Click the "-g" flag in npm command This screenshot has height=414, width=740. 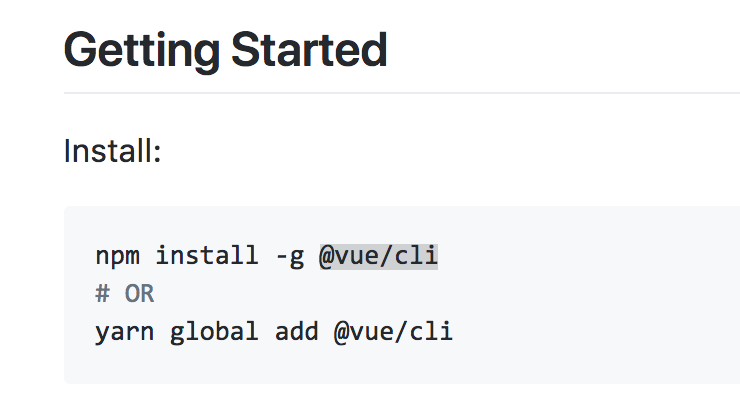tap(288, 256)
